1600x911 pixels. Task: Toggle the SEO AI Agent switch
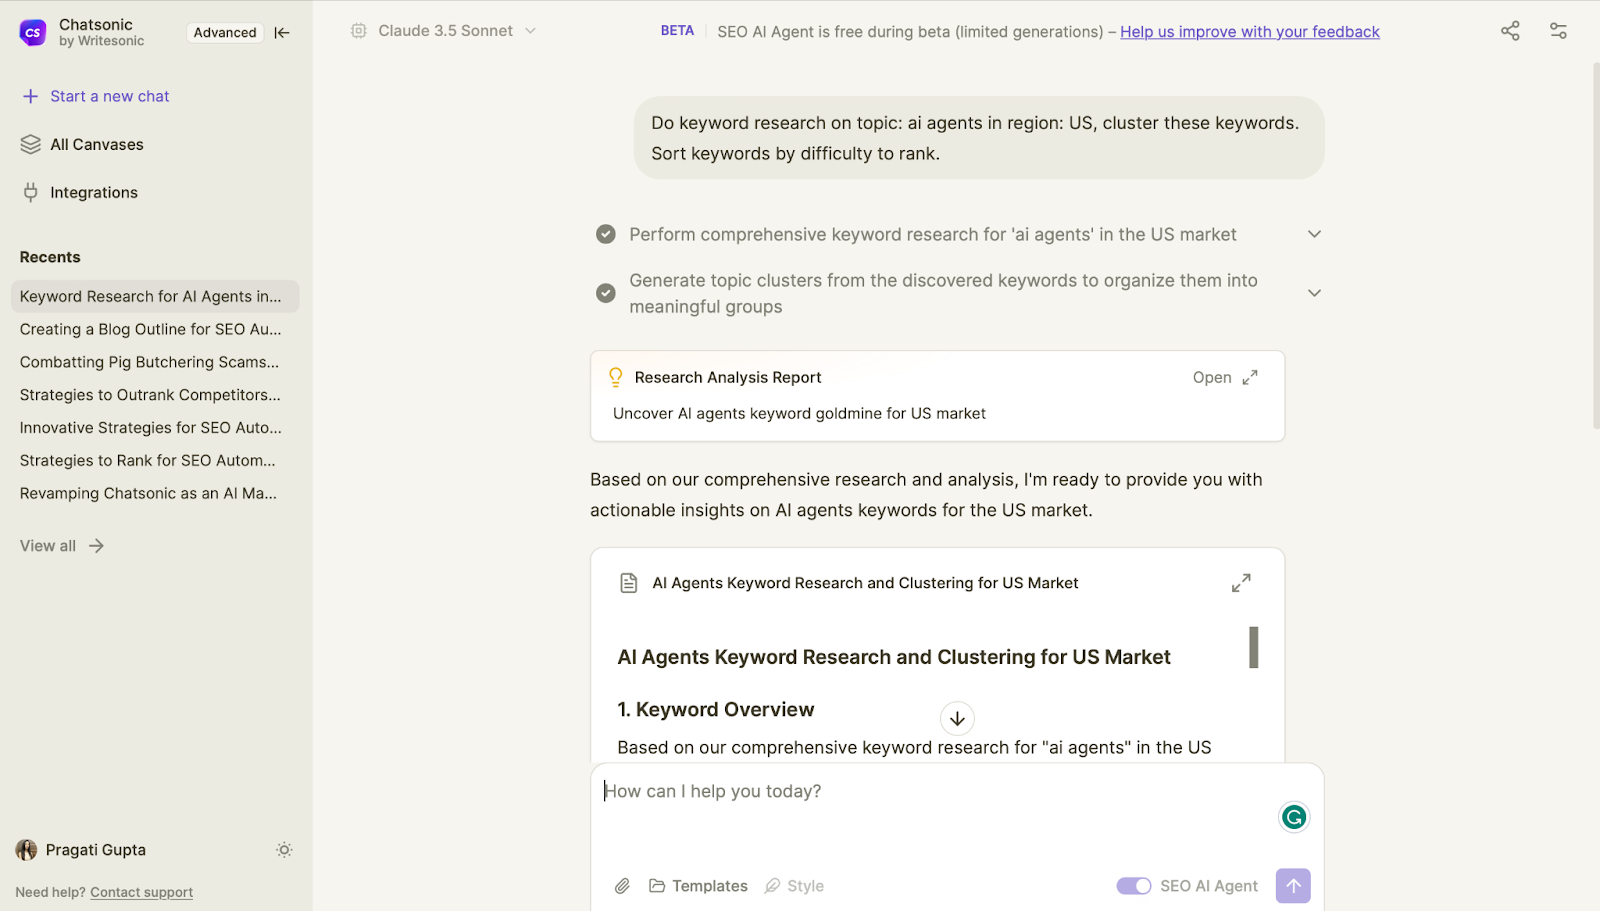[1134, 886]
